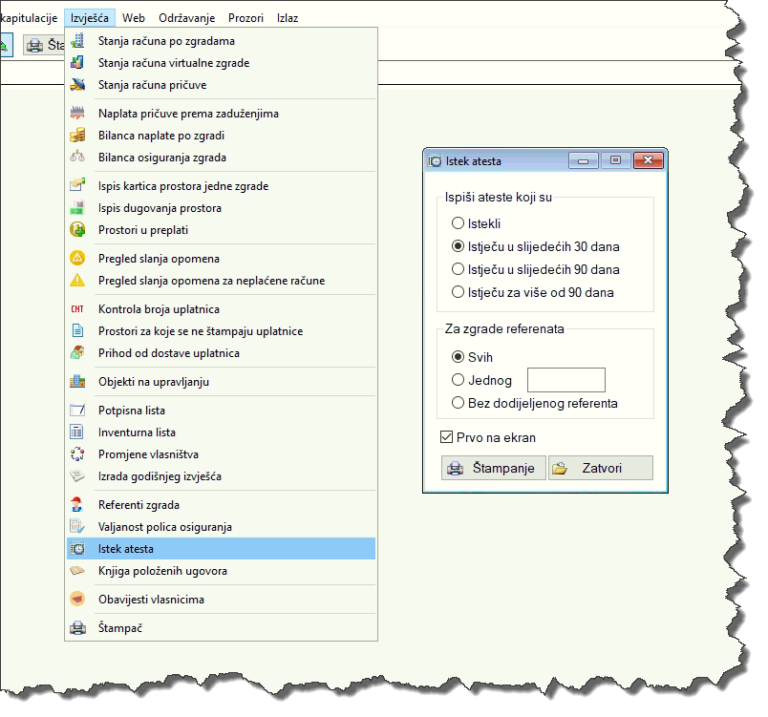Image resolution: width=768 pixels, height=717 pixels.
Task: Open the Izvješća menu
Action: coord(89,18)
